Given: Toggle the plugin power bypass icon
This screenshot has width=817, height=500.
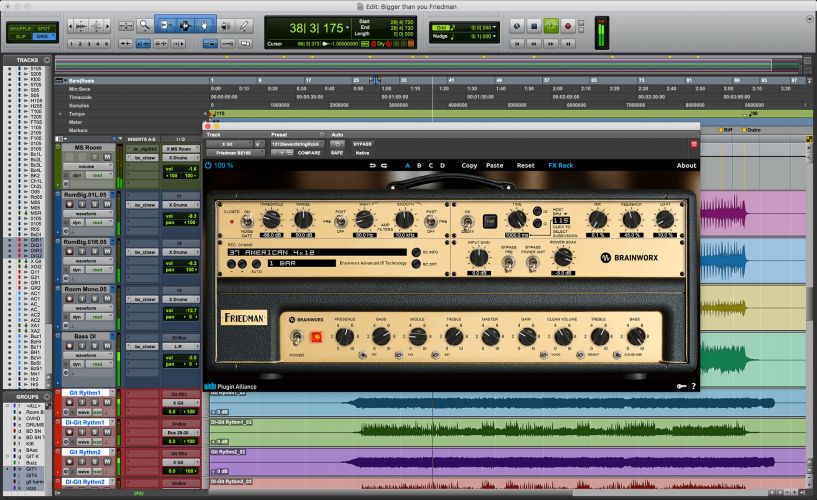Looking at the screenshot, I should pyautogui.click(x=208, y=165).
